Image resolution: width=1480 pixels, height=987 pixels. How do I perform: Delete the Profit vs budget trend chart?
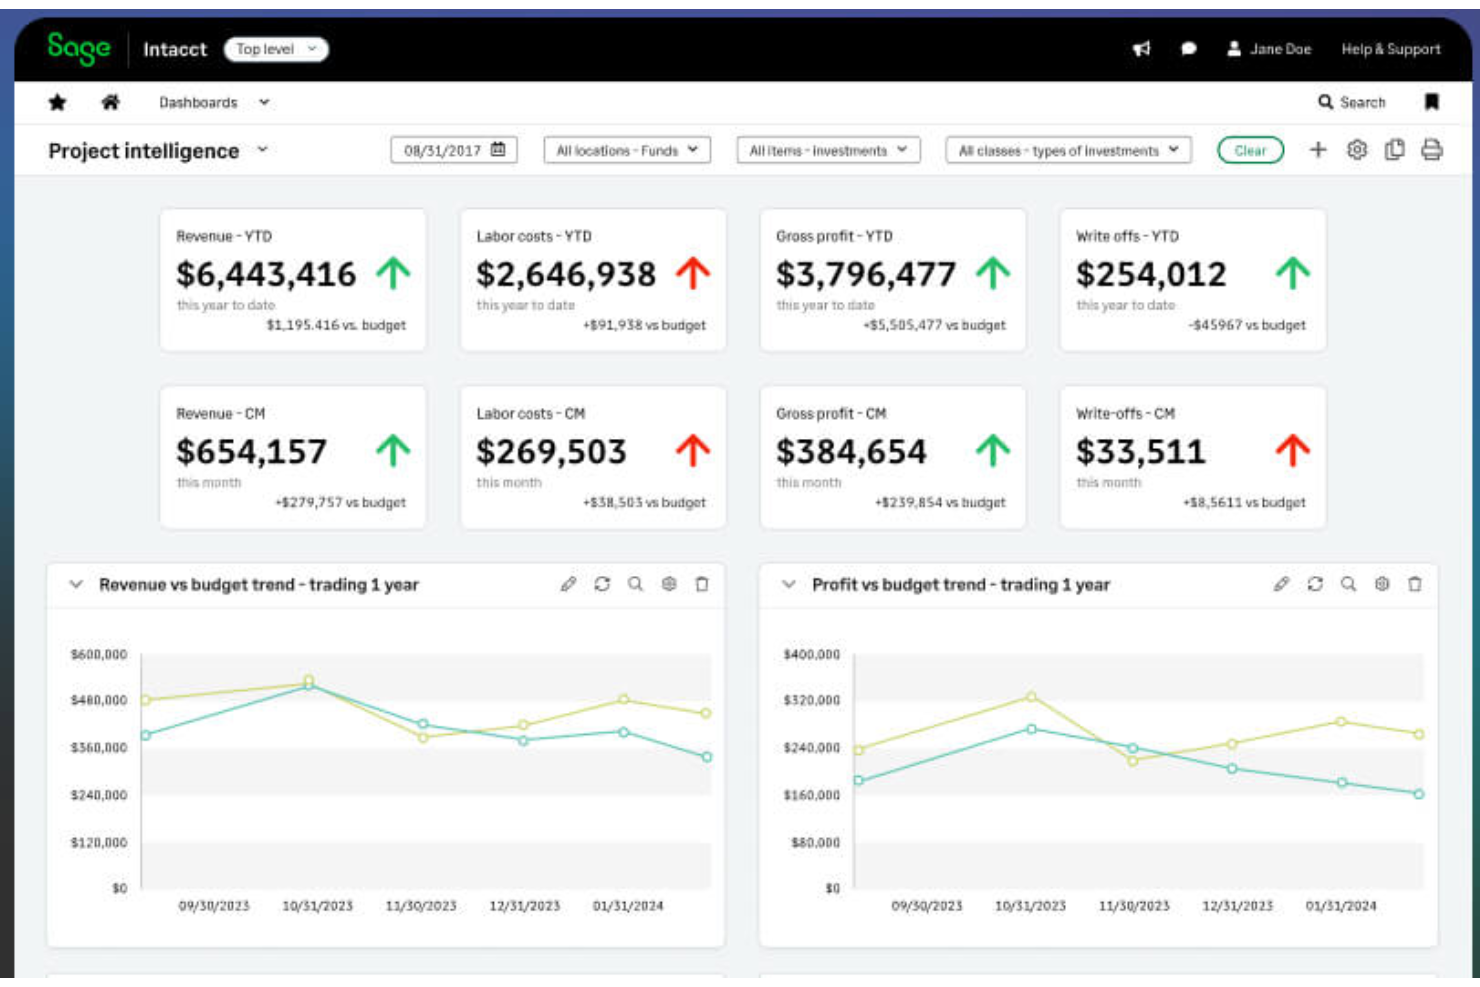tap(1415, 584)
